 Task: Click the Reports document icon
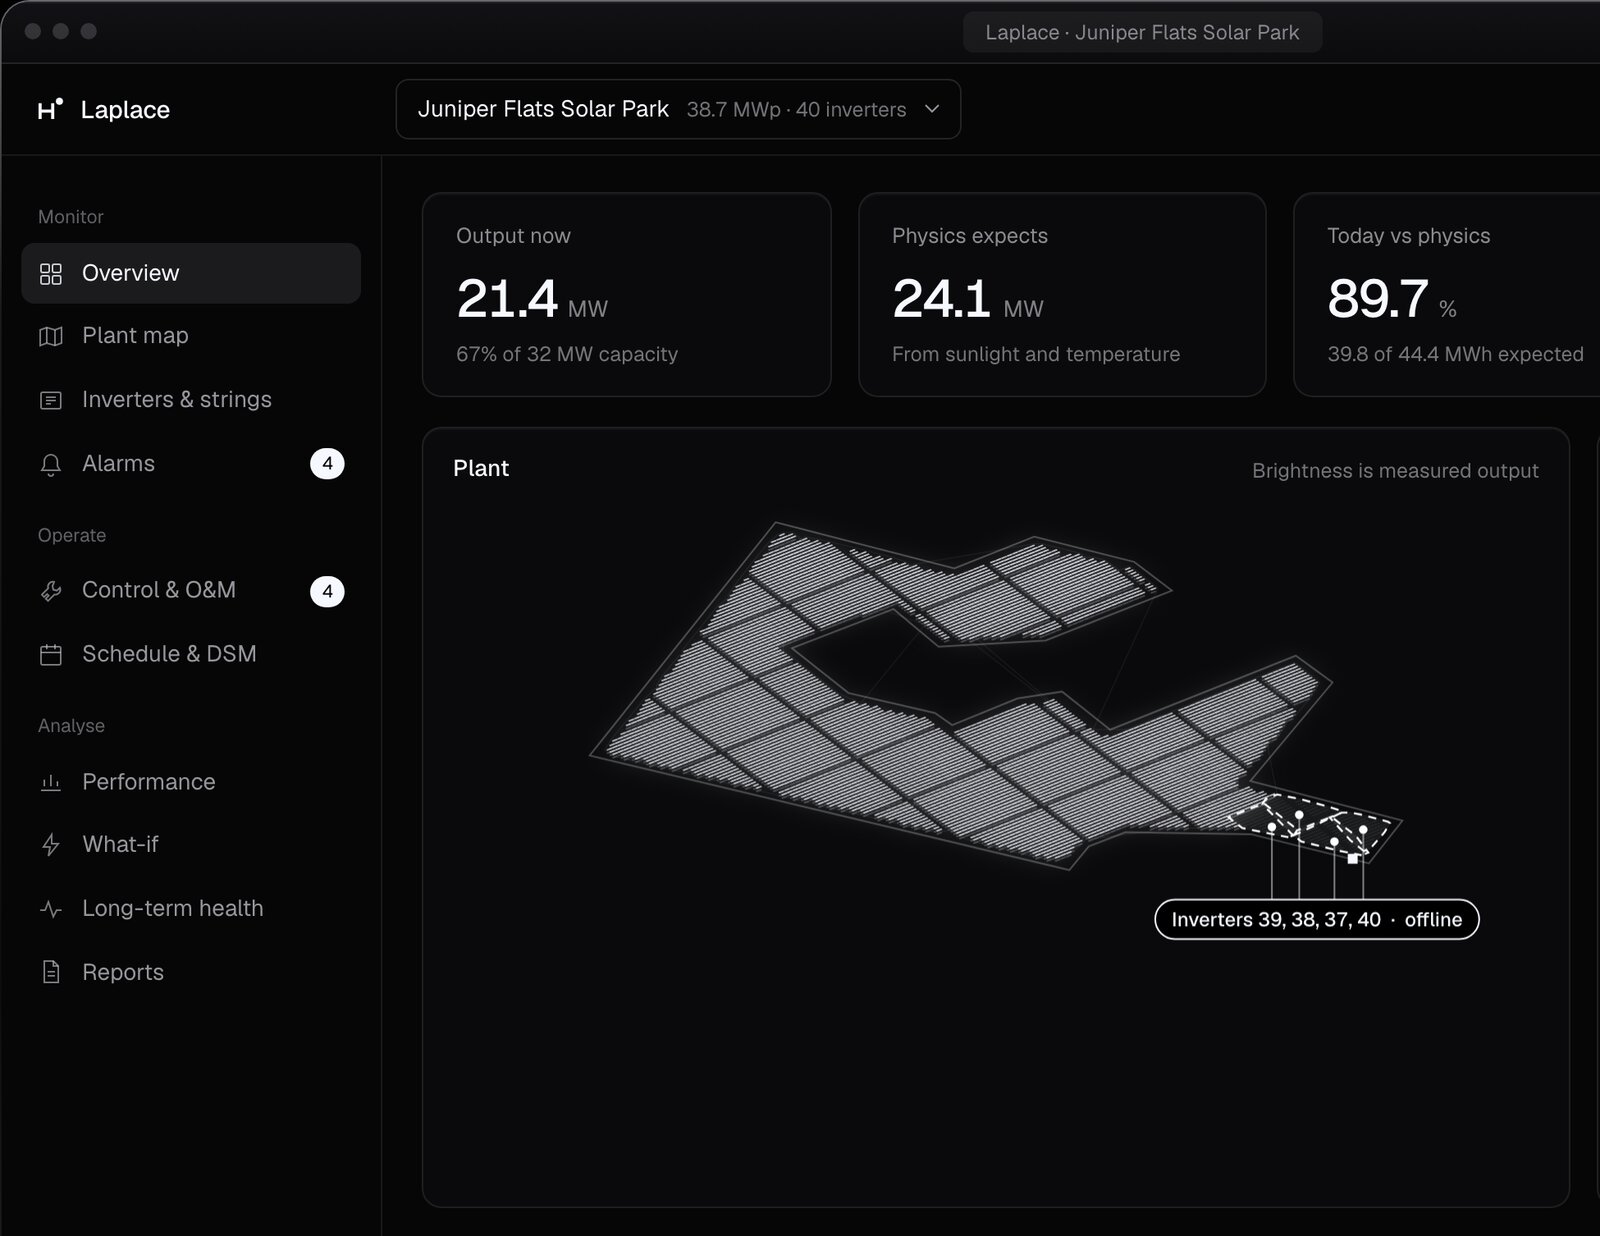click(51, 972)
